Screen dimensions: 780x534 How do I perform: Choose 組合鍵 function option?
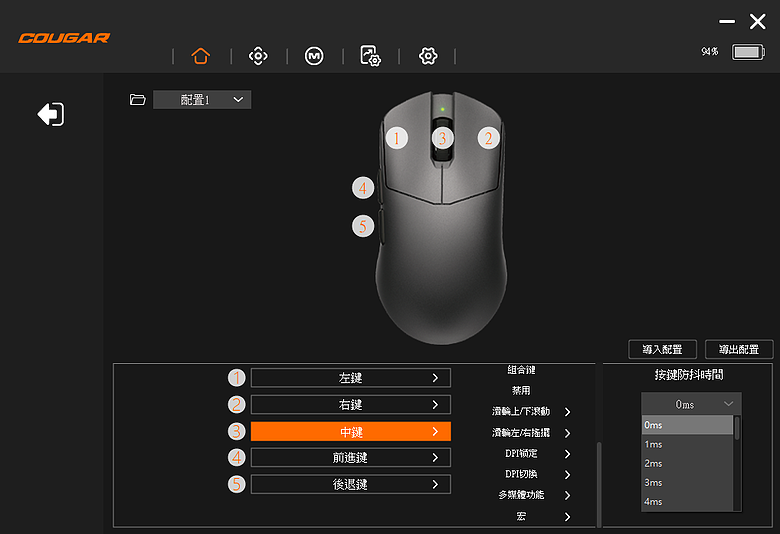[521, 370]
